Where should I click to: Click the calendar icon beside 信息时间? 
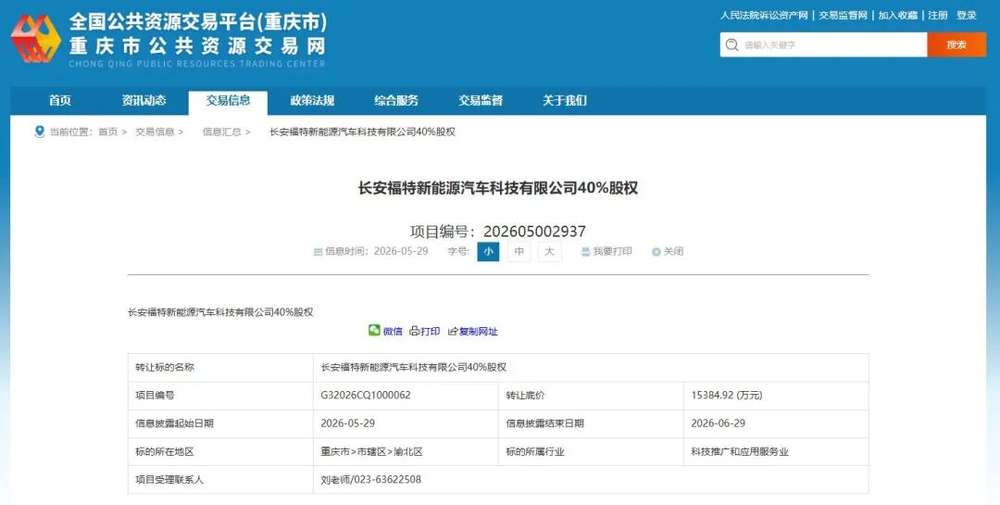pos(318,252)
